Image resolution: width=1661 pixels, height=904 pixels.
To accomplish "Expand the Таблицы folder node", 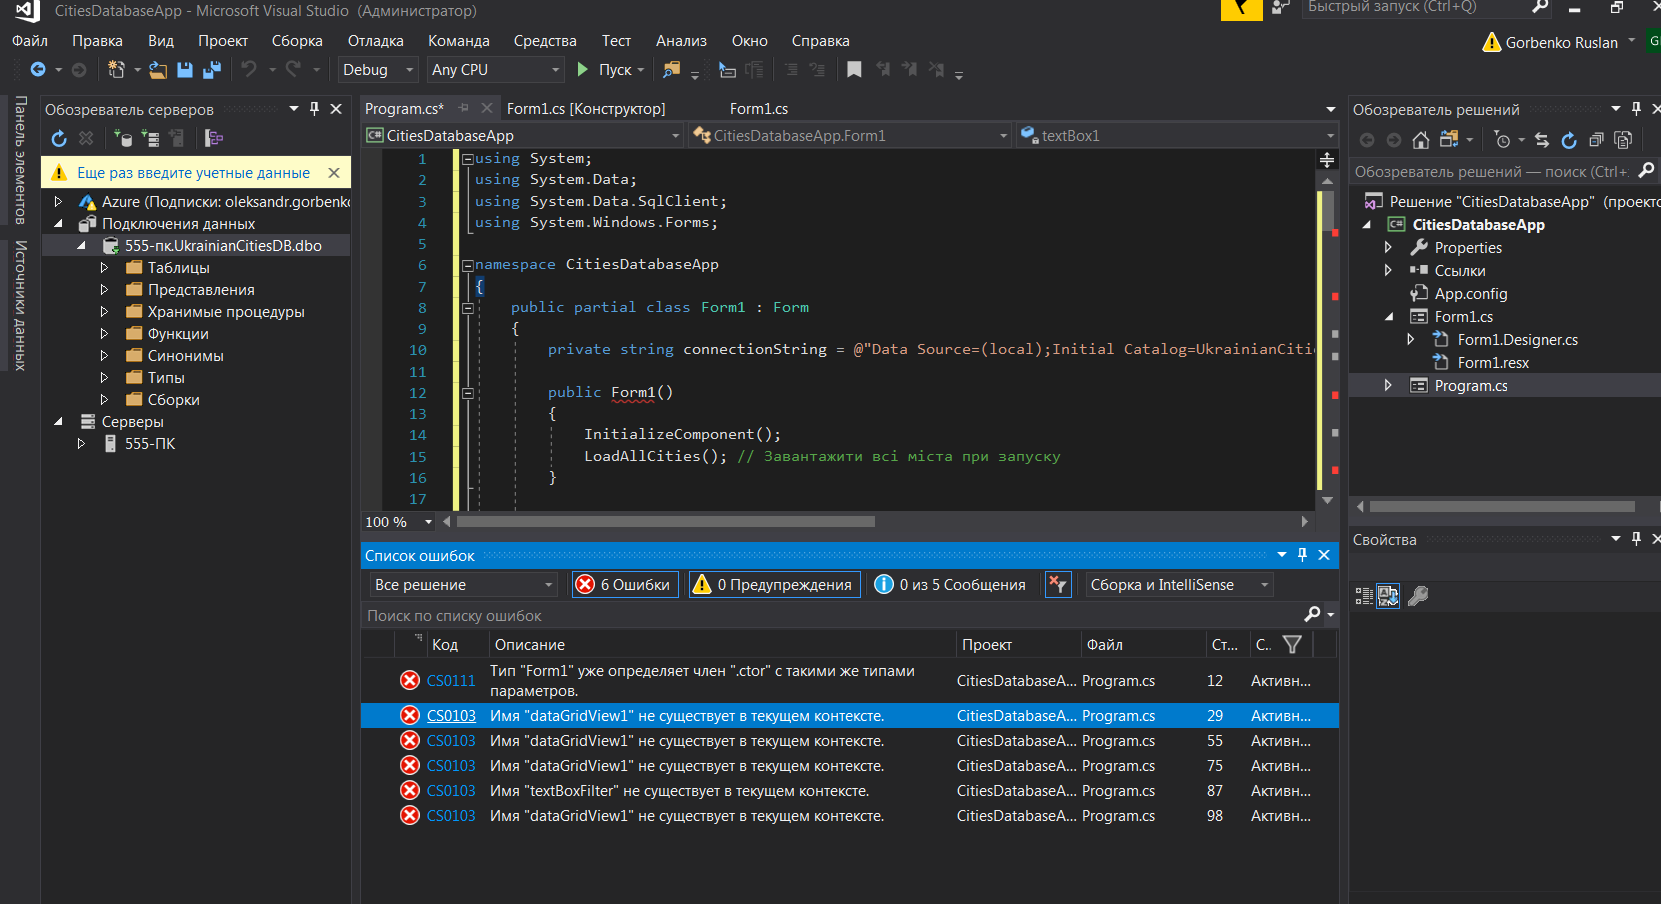I will coord(104,268).
